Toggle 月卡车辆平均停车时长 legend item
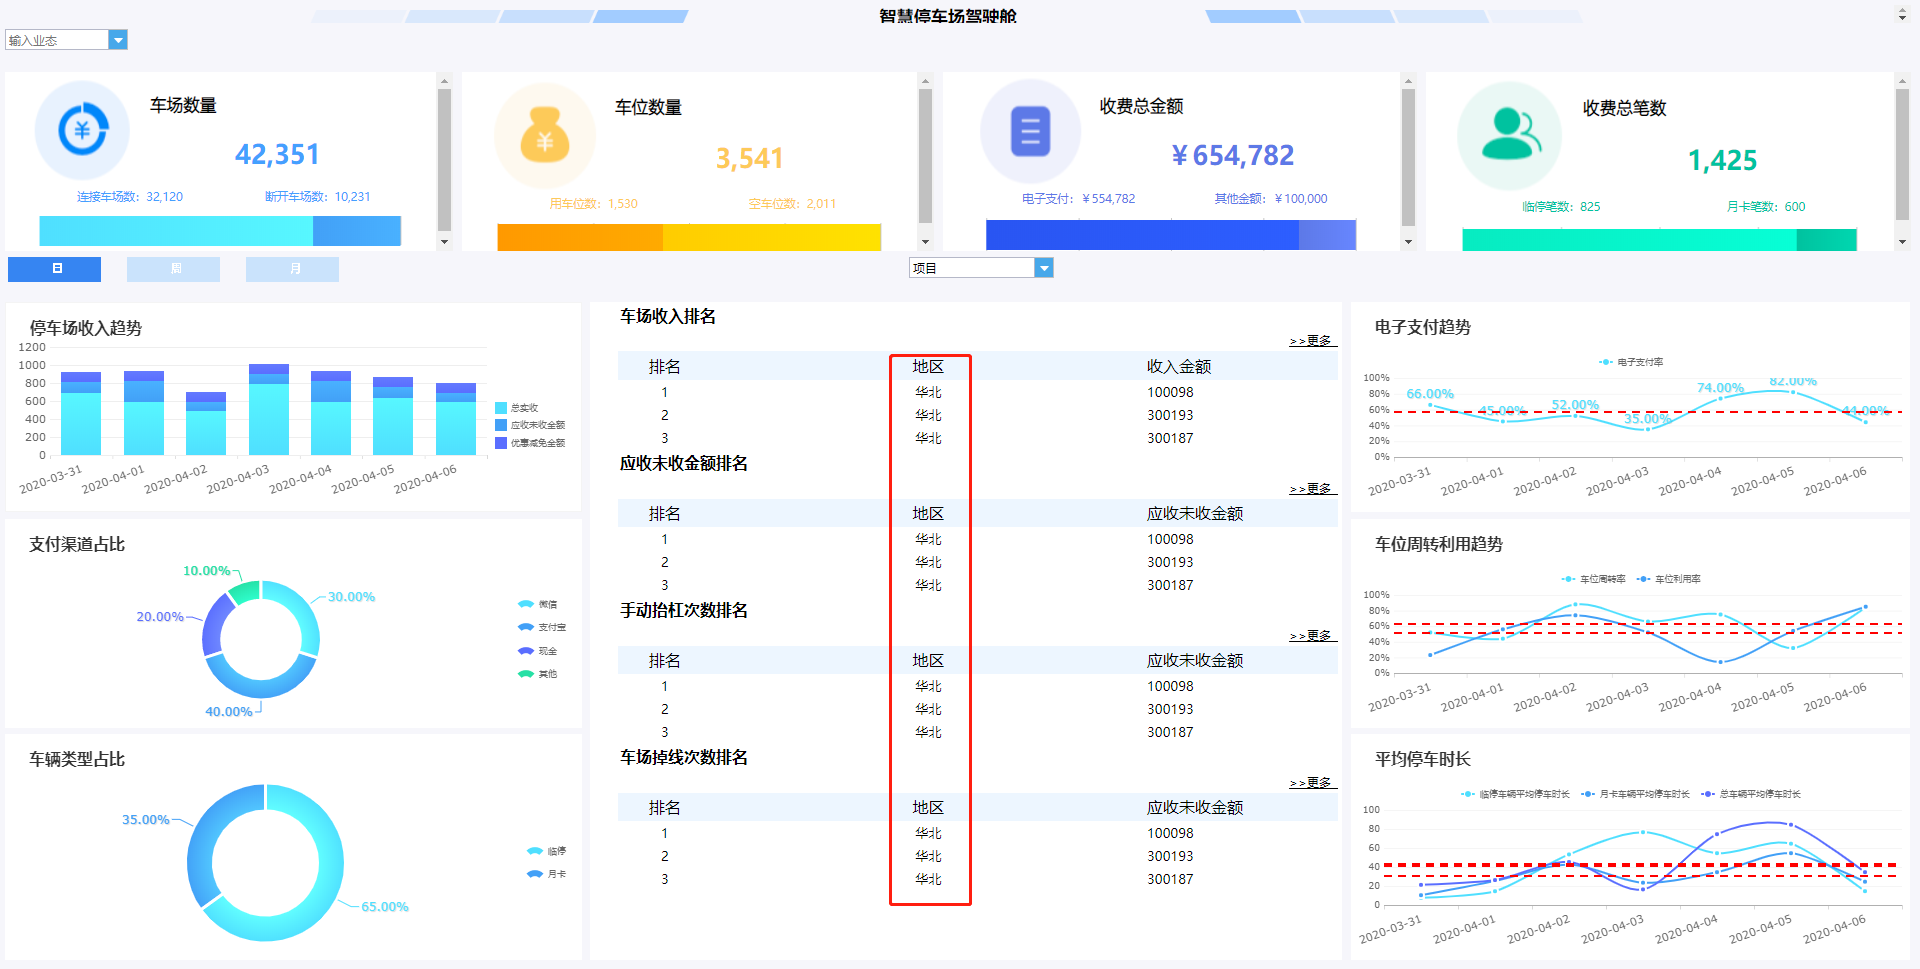Image resolution: width=1920 pixels, height=969 pixels. (1635, 794)
